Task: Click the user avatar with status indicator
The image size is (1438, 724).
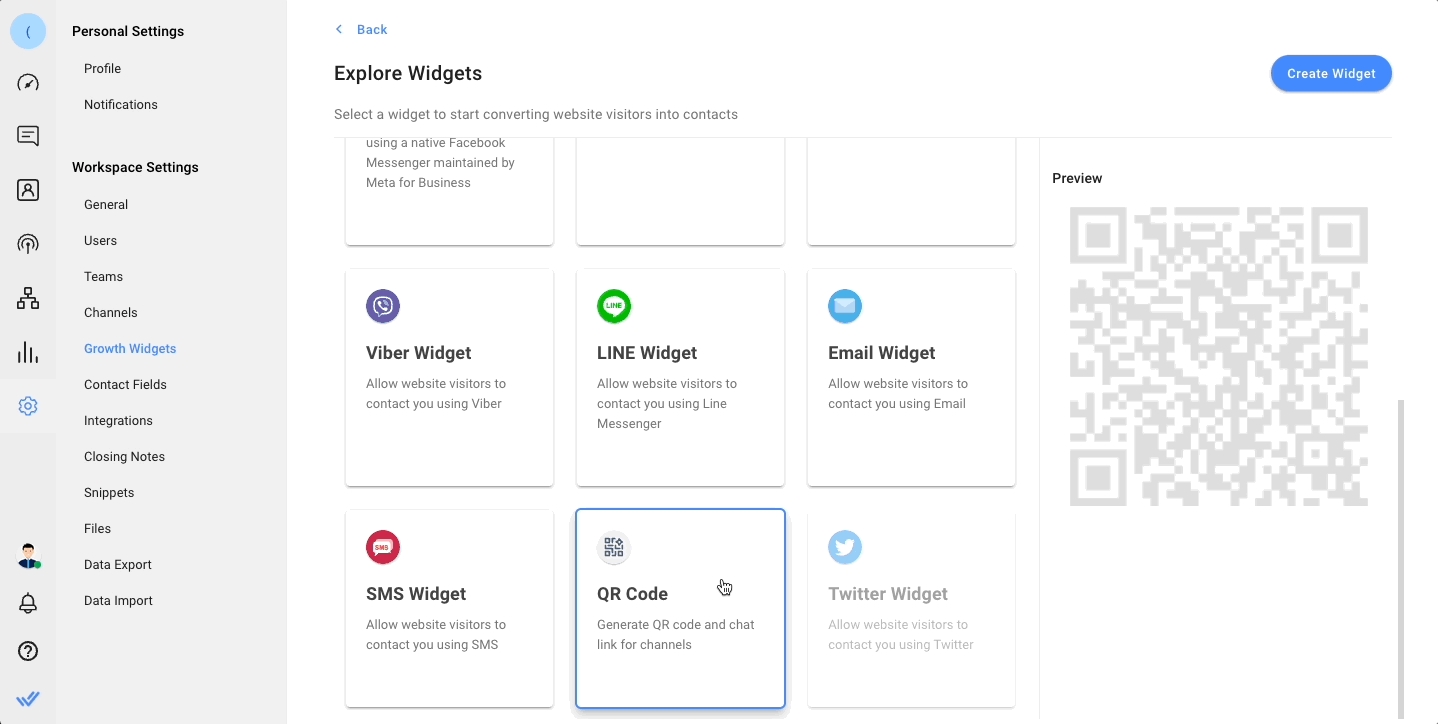Action: click(29, 556)
